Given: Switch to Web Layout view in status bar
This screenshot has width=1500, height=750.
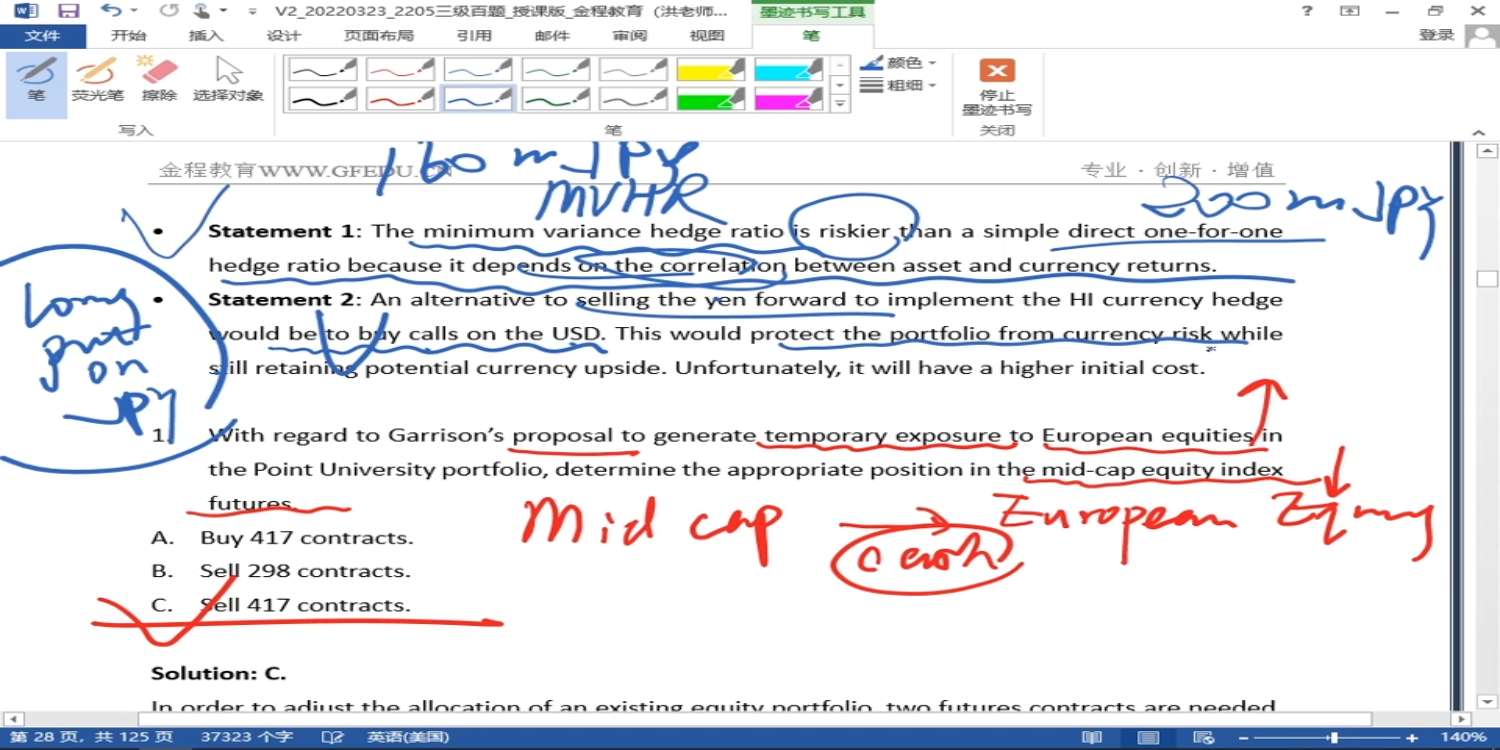Looking at the screenshot, I should pos(1204,738).
